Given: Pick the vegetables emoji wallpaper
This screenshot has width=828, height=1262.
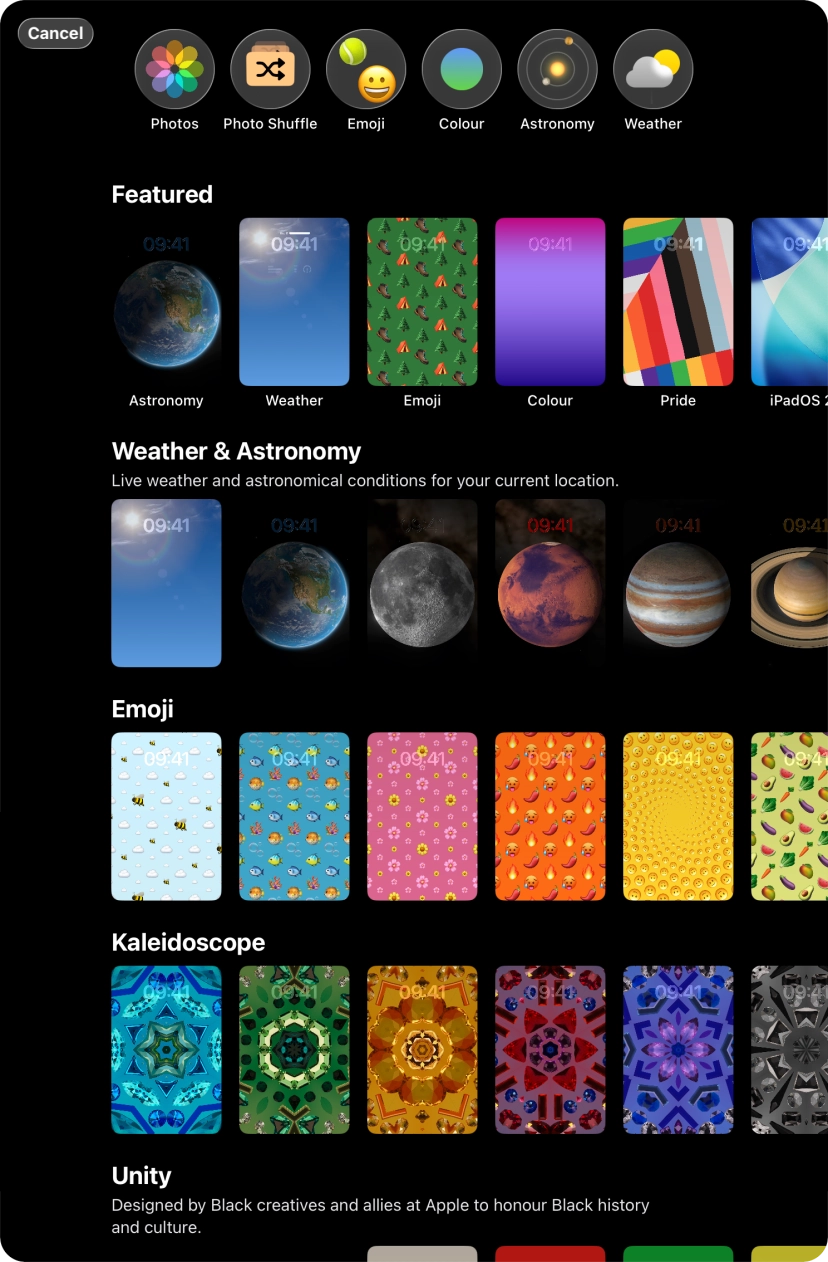Looking at the screenshot, I should click(790, 817).
